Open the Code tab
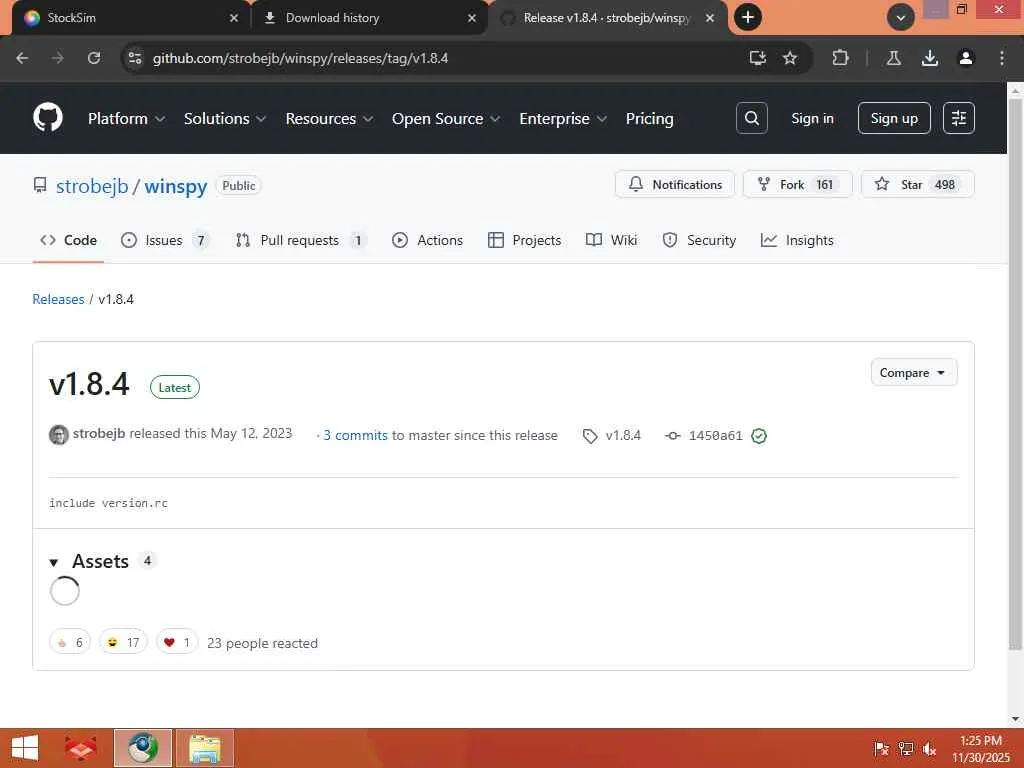This screenshot has height=768, width=1024. click(x=69, y=240)
